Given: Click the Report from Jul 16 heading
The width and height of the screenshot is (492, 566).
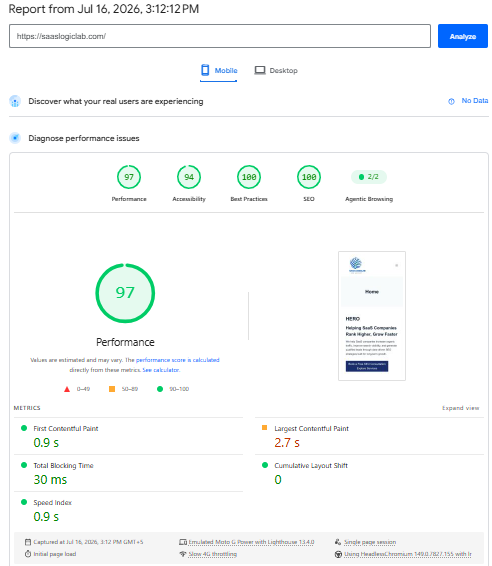Looking at the screenshot, I should tap(104, 9).
